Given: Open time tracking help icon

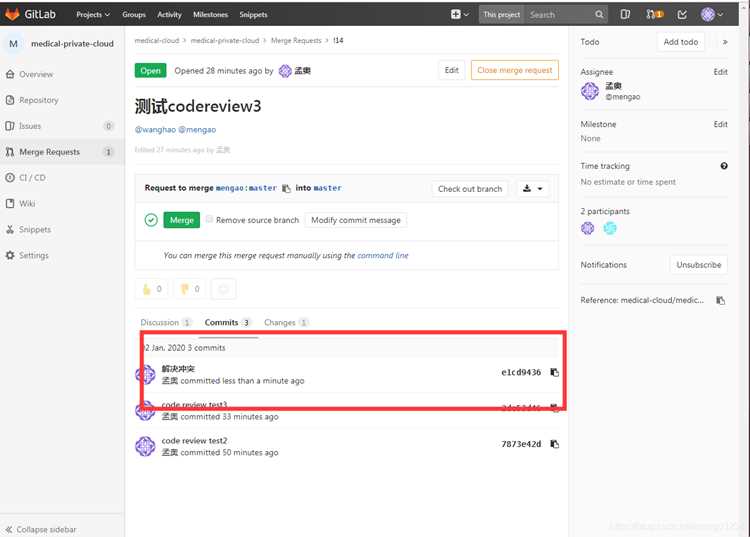Looking at the screenshot, I should pos(724,166).
